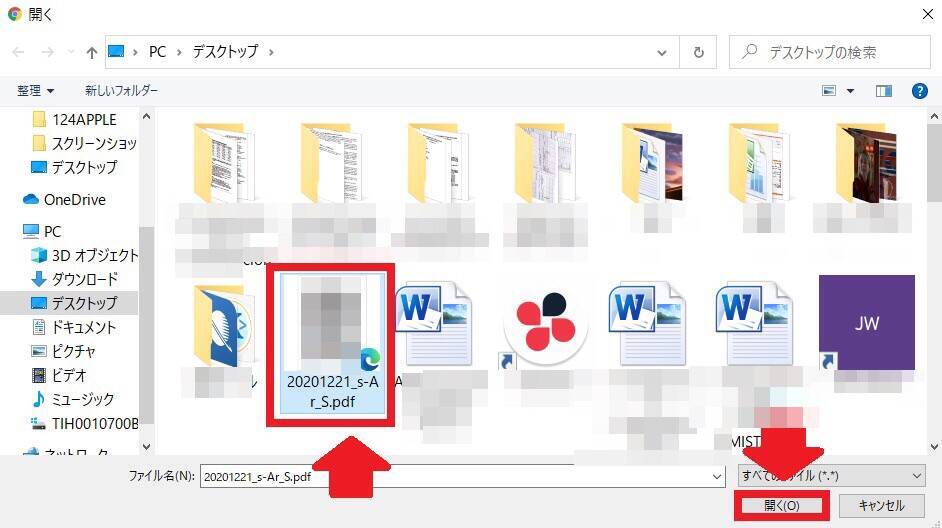Image resolution: width=942 pixels, height=528 pixels.
Task: Select the purple JW shortcut icon
Action: click(866, 323)
